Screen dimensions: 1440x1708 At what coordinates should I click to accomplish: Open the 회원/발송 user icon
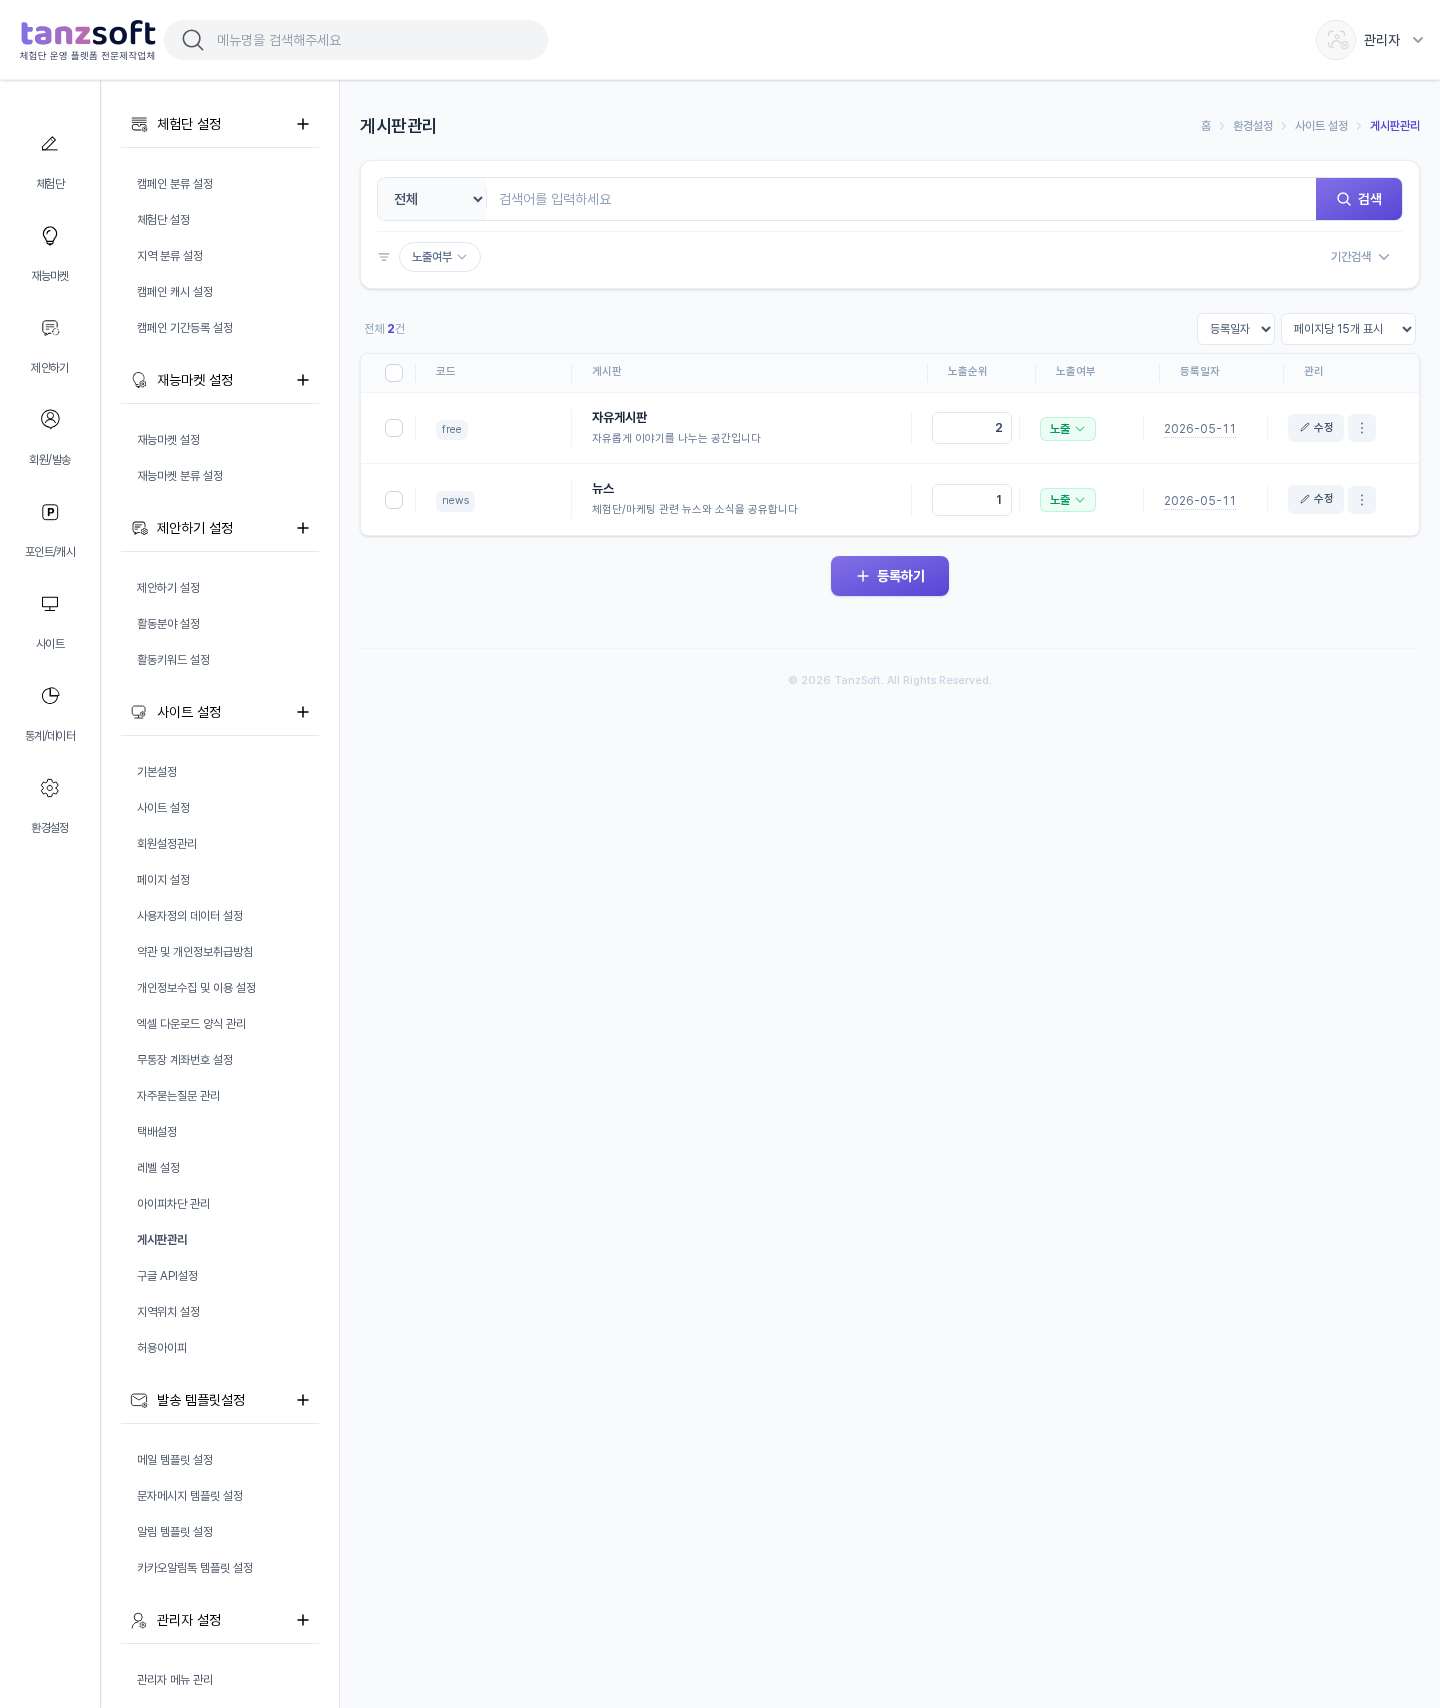(x=50, y=419)
